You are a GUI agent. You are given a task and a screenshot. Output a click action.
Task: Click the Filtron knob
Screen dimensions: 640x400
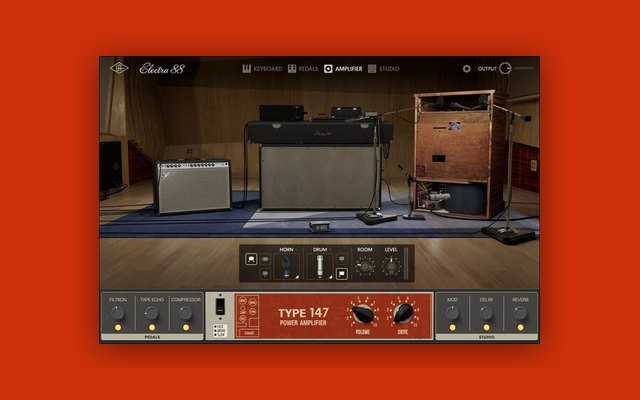(118, 313)
